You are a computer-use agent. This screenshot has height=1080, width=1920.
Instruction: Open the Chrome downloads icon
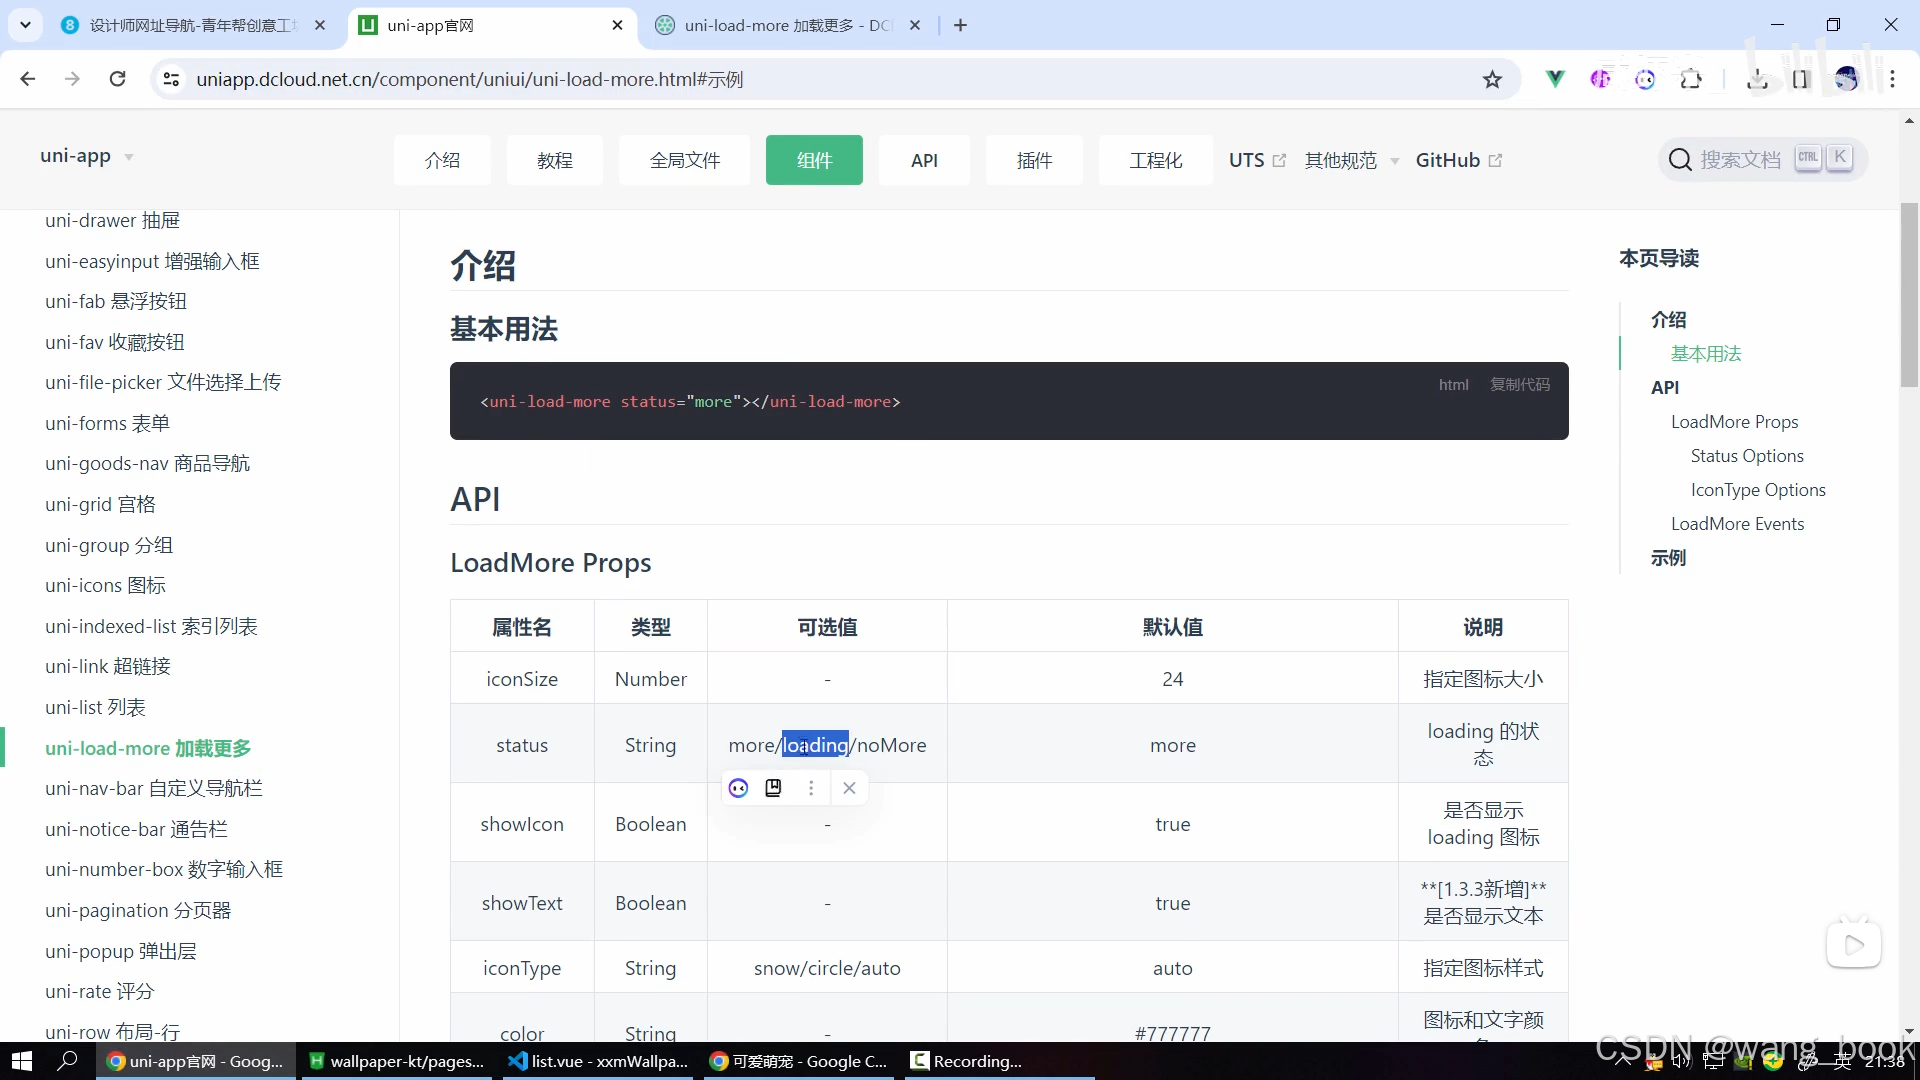[x=1756, y=80]
